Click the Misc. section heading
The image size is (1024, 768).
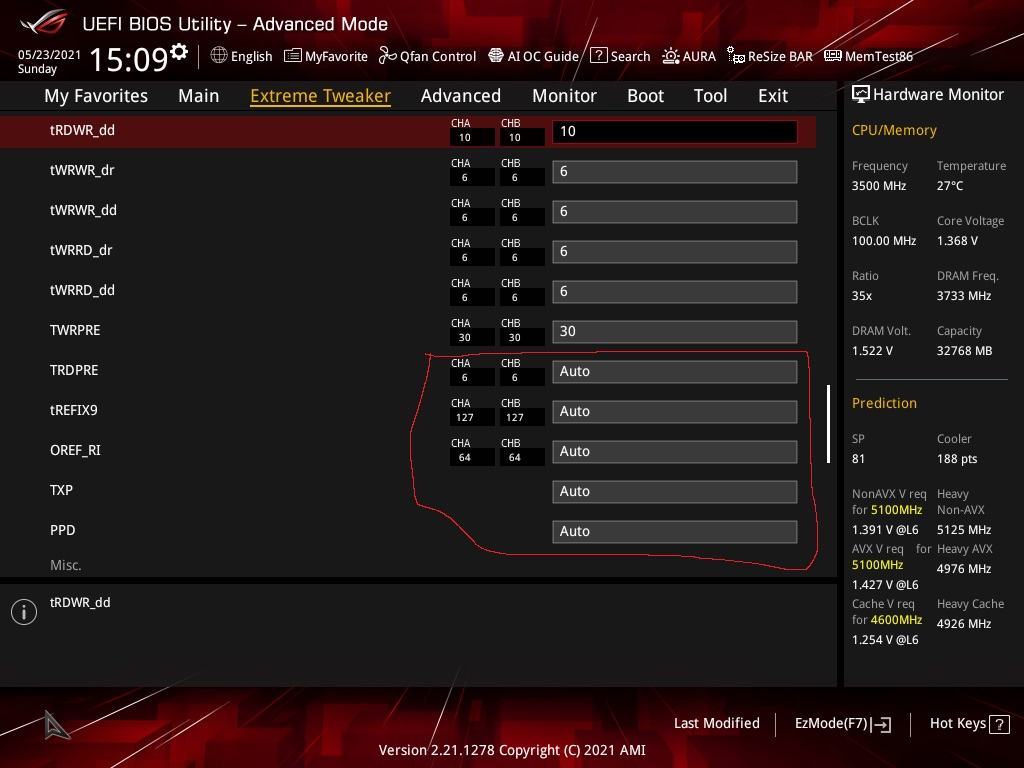pyautogui.click(x=66, y=566)
